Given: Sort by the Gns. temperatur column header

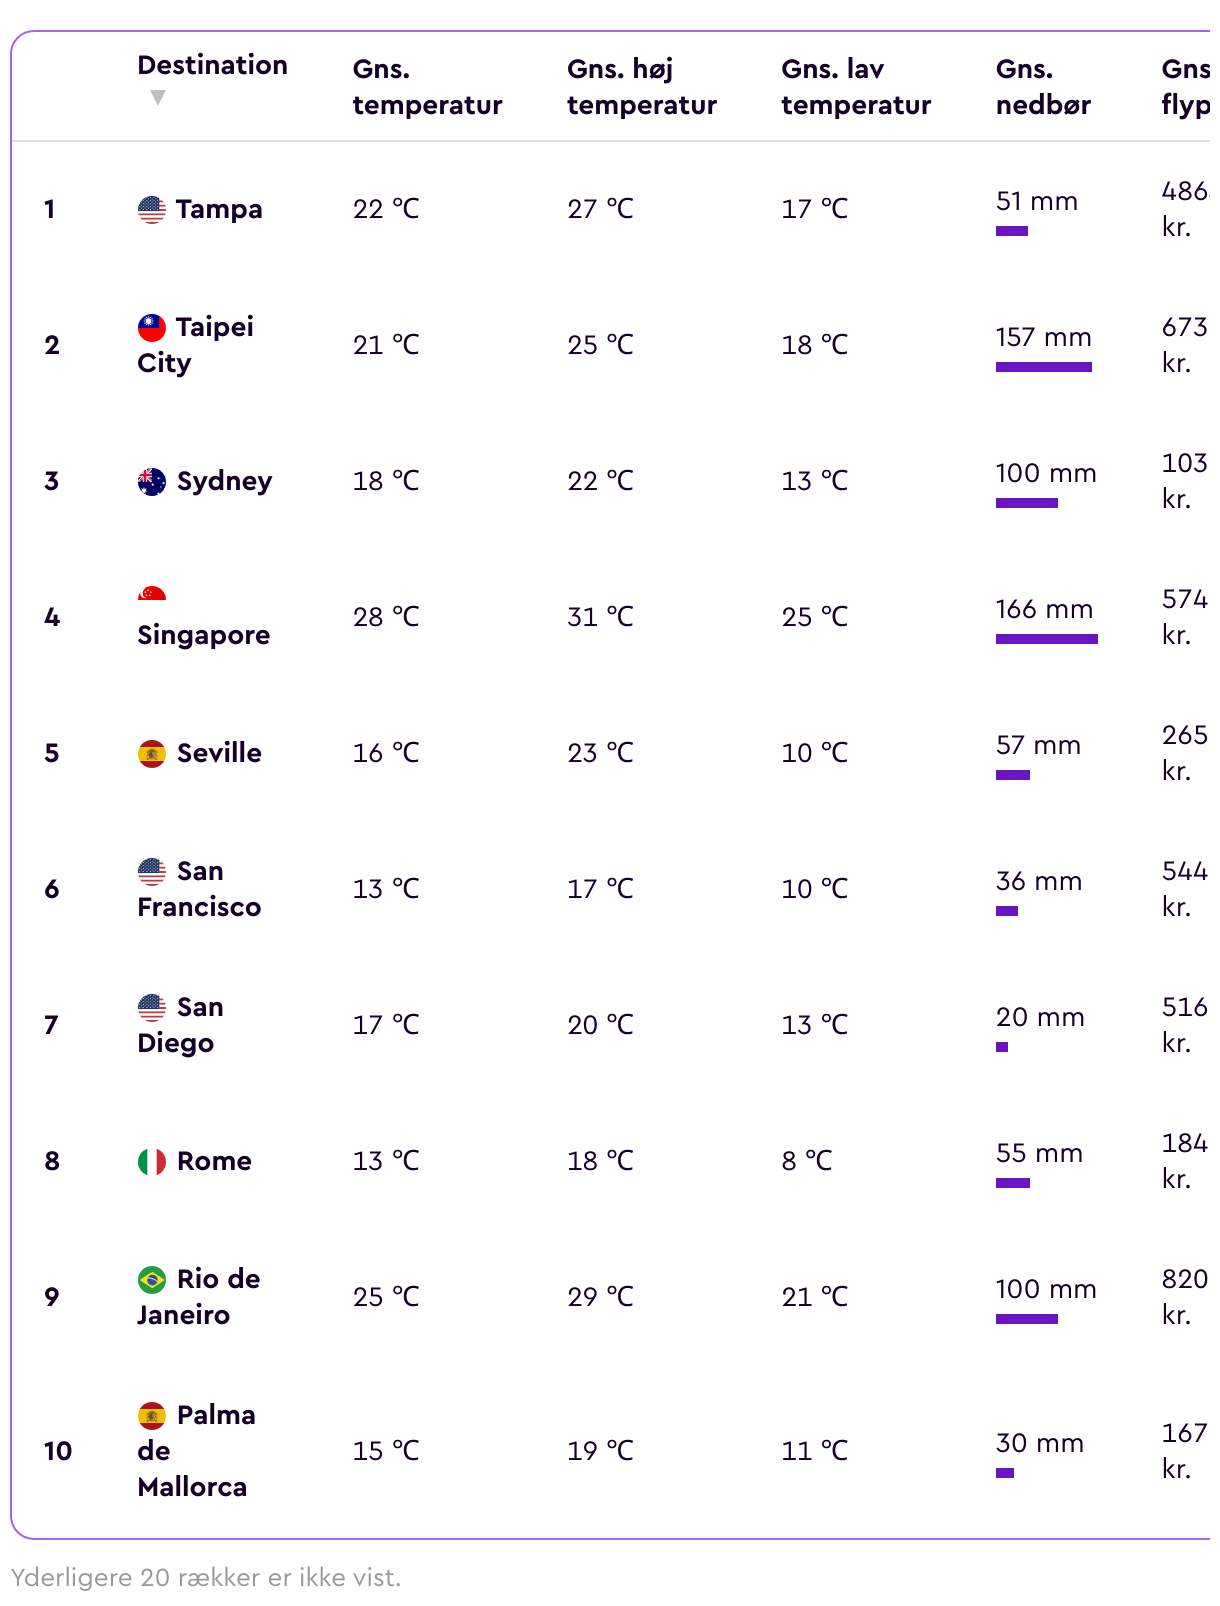Looking at the screenshot, I should [x=427, y=87].
